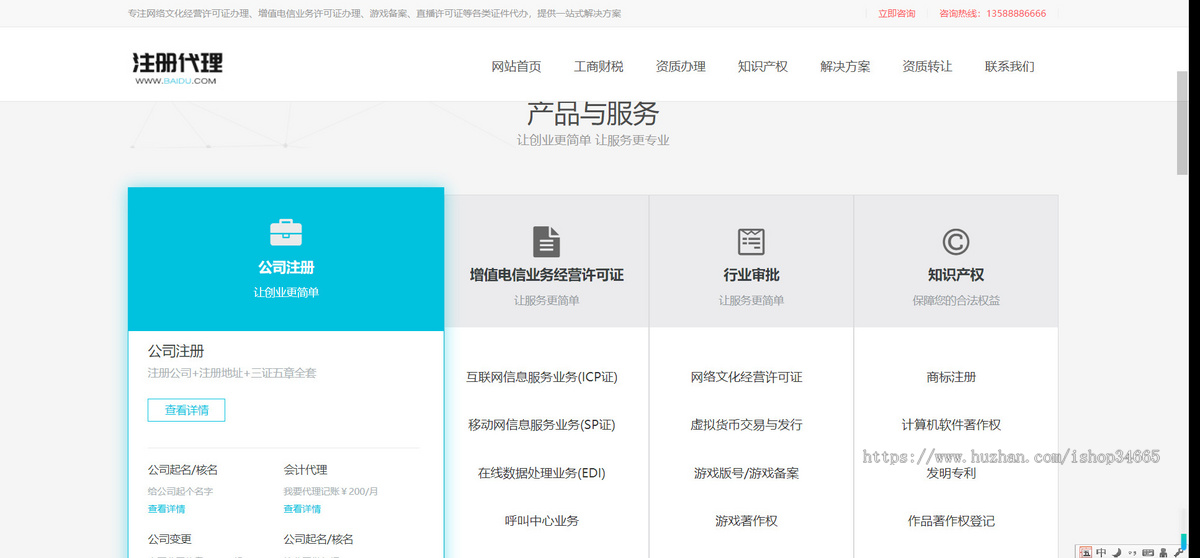Click 公司起名/核名 title beside 公司变更
This screenshot has height=558, width=1200.
[318, 539]
